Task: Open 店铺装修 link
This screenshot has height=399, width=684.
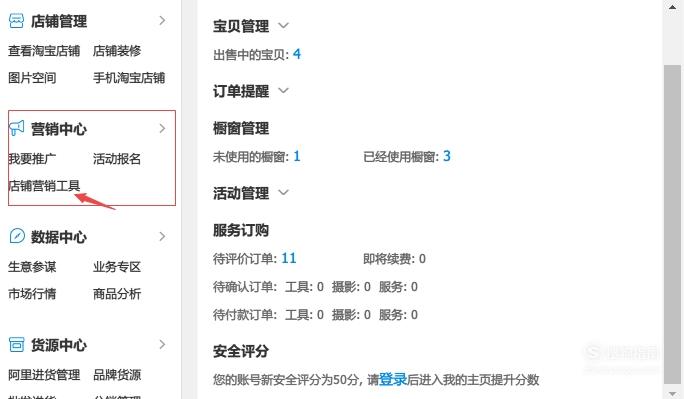Action: point(117,51)
